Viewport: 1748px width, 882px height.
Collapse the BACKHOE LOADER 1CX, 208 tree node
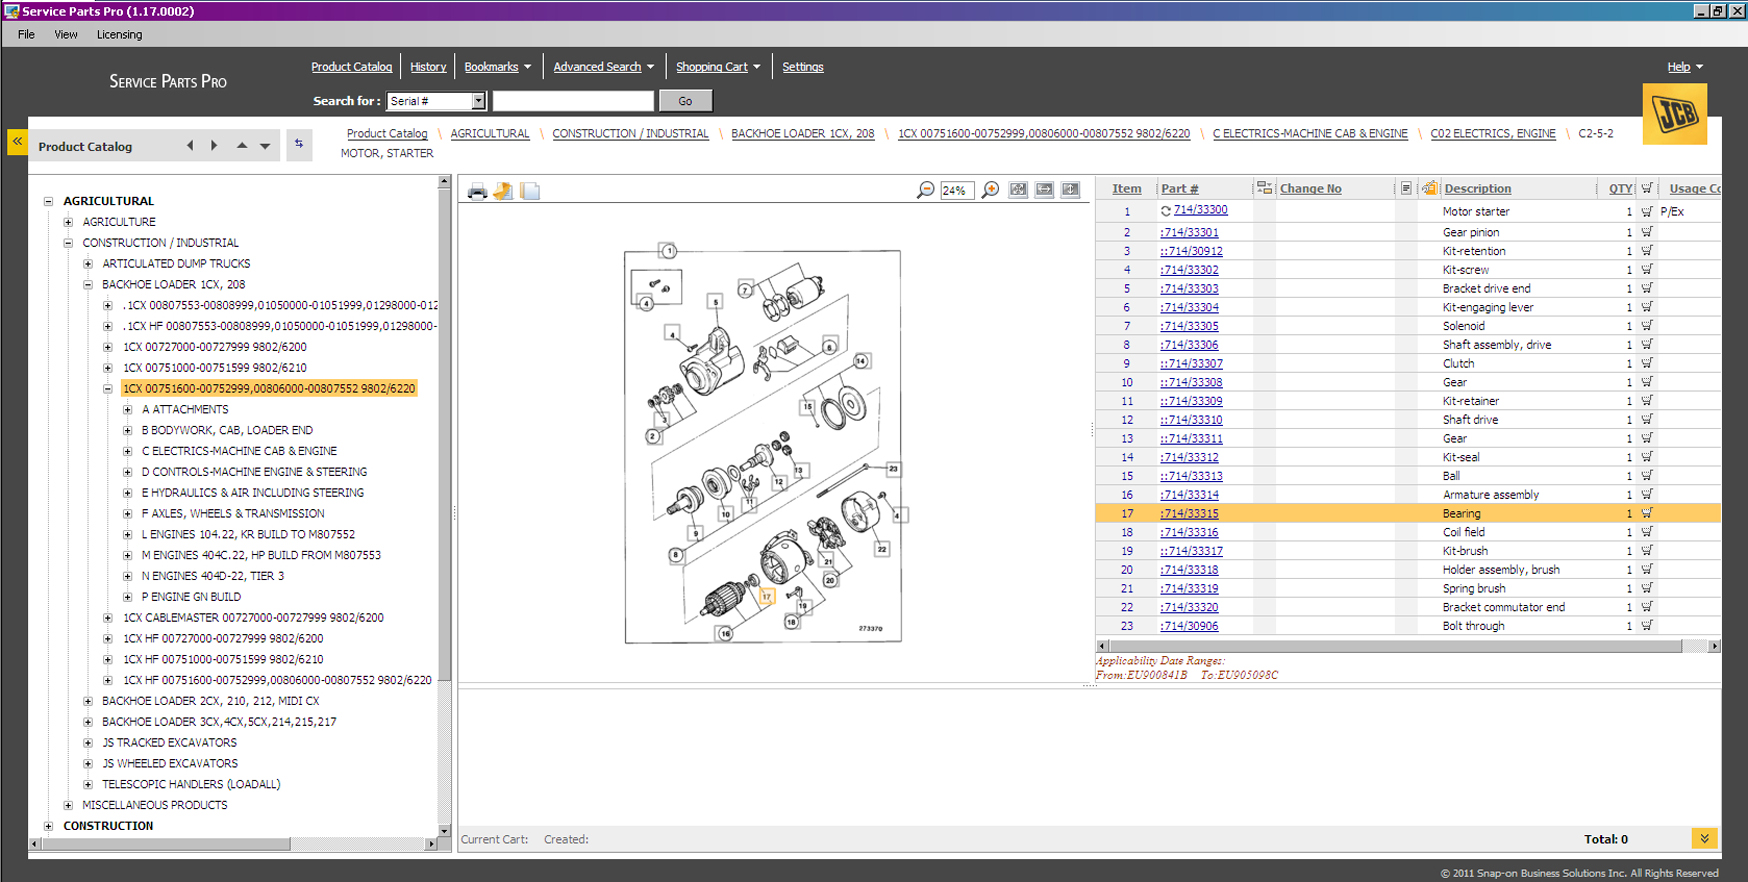(x=88, y=285)
